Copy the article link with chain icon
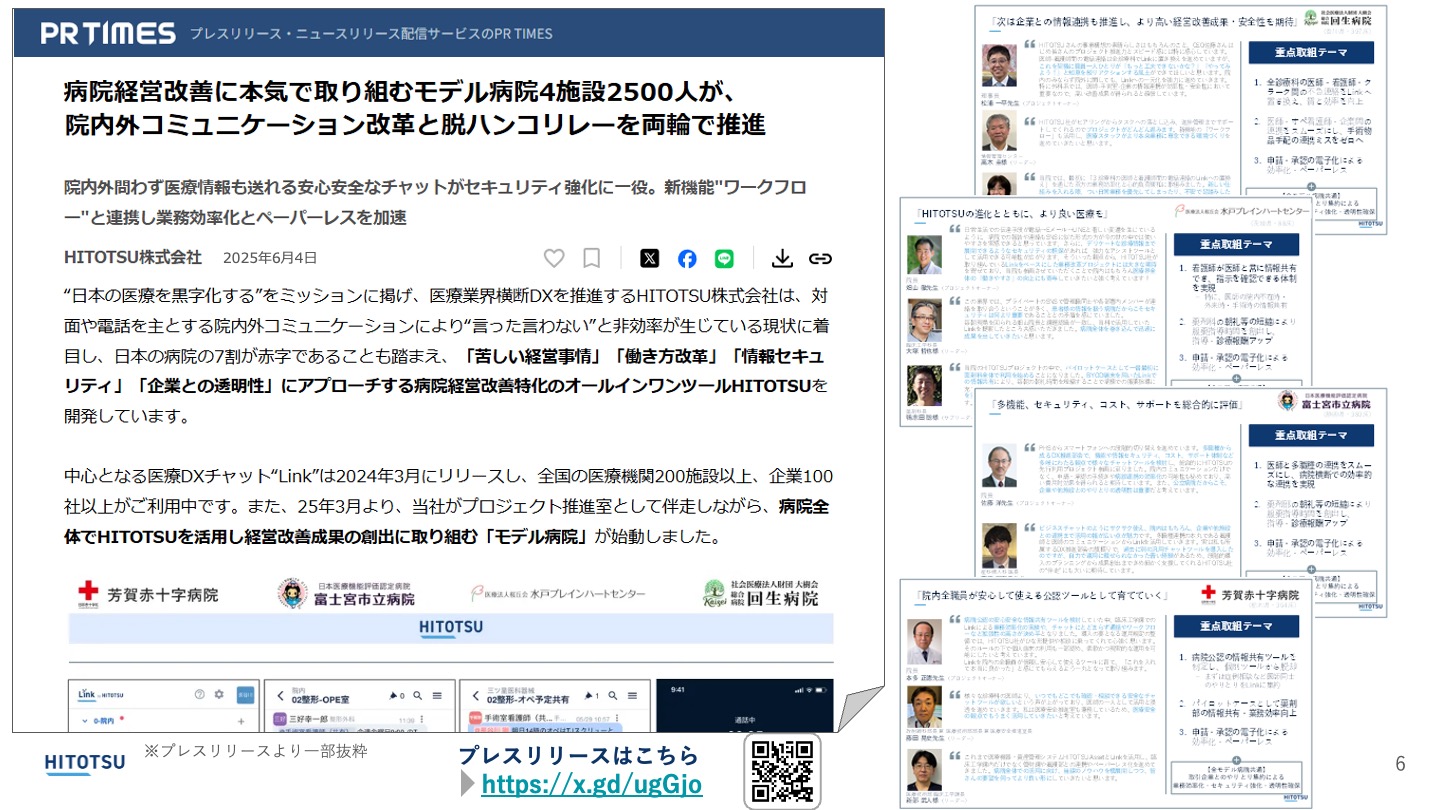The height and width of the screenshot is (810, 1440). point(820,258)
